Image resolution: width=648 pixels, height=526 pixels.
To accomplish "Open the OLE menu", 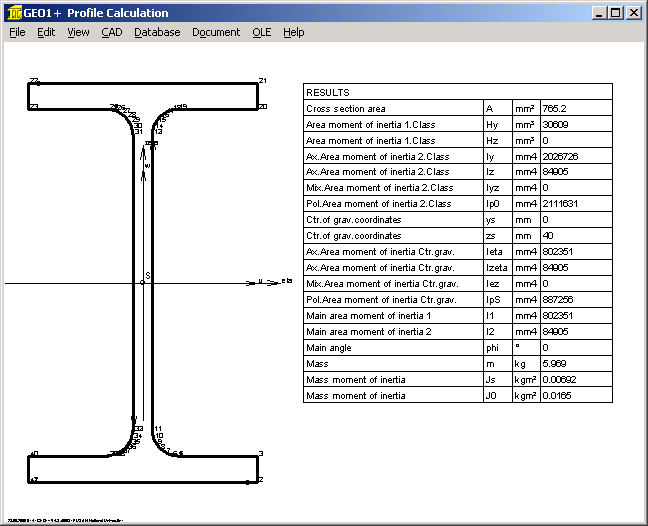I will [x=261, y=32].
